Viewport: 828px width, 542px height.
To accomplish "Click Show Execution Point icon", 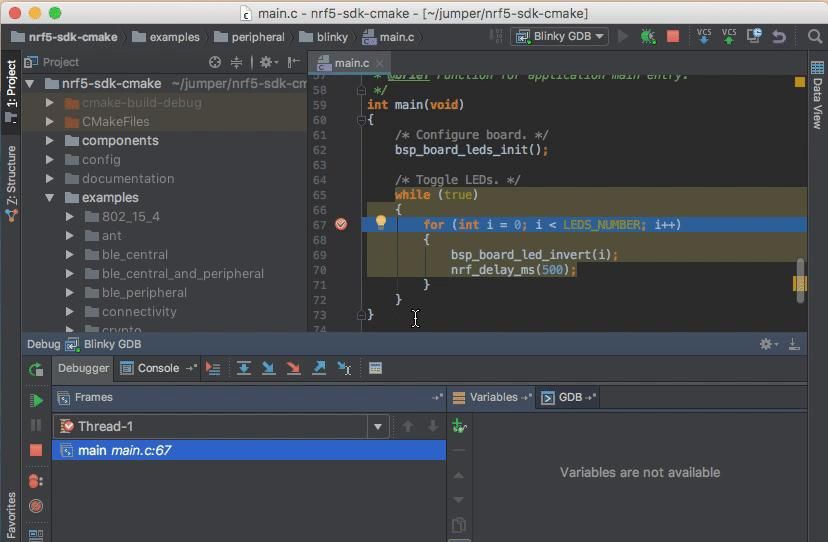I will point(213,368).
